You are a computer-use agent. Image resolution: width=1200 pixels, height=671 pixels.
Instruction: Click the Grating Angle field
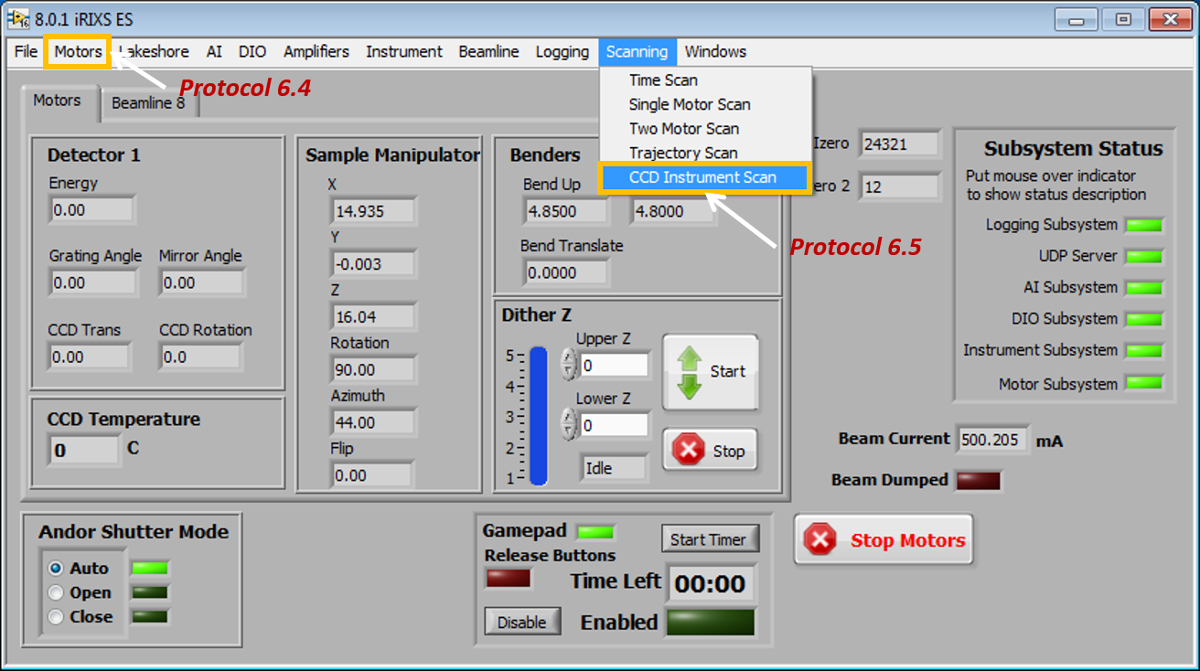[x=91, y=283]
